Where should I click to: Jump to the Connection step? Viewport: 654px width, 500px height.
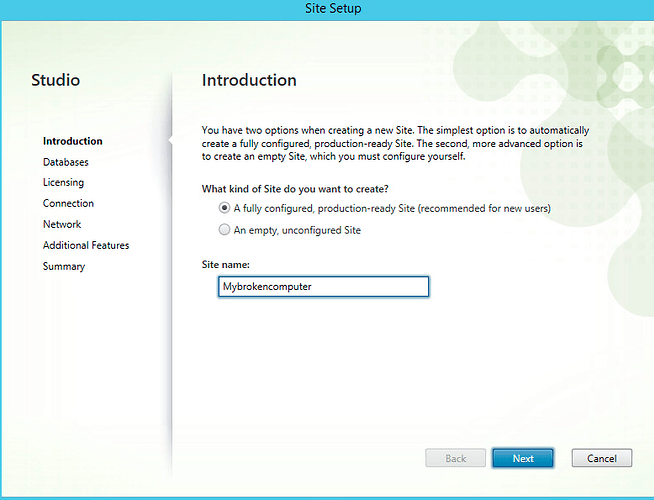coord(68,203)
